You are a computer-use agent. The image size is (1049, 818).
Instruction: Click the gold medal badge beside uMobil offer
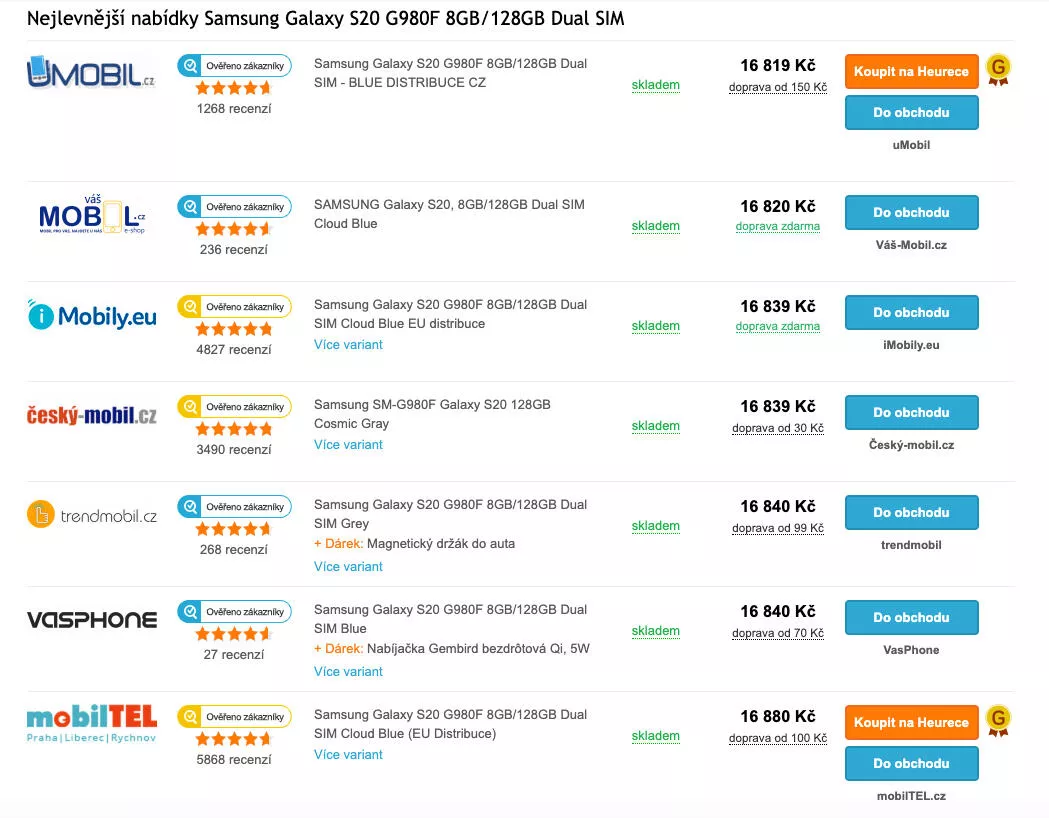[x=998, y=70]
